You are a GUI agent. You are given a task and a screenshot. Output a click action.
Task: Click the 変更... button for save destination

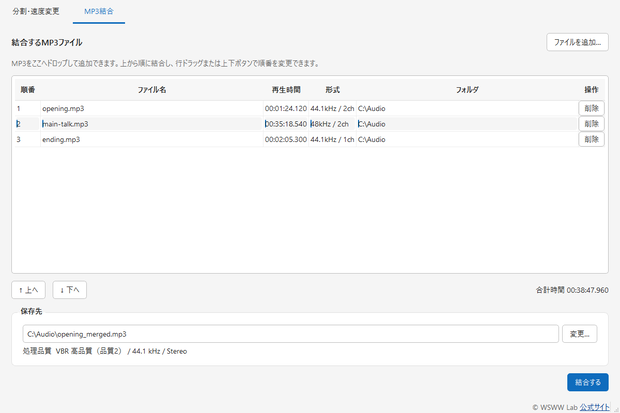579,334
